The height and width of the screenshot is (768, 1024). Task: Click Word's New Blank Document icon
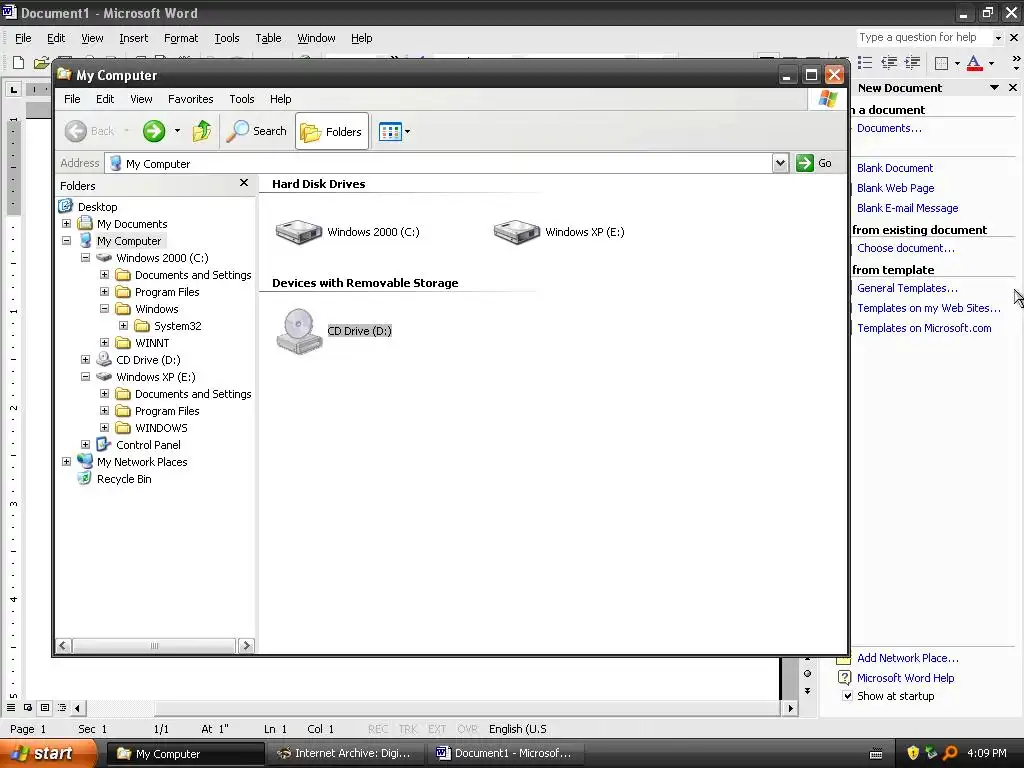pos(18,63)
